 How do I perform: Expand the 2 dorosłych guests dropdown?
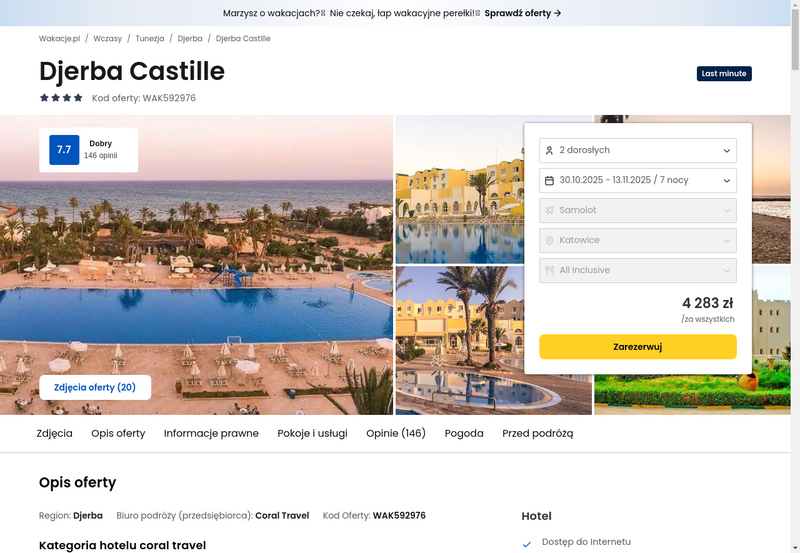(x=638, y=150)
